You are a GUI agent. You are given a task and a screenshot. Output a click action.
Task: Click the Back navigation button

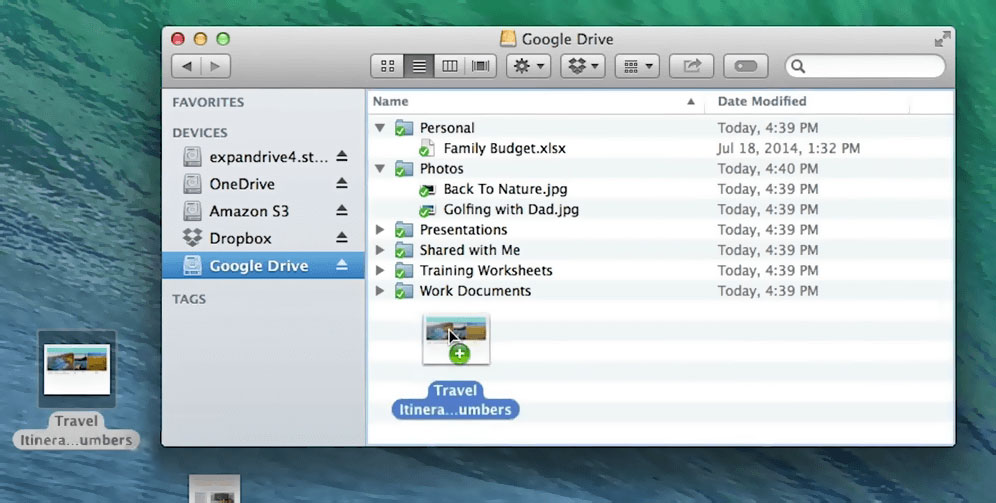pyautogui.click(x=187, y=66)
